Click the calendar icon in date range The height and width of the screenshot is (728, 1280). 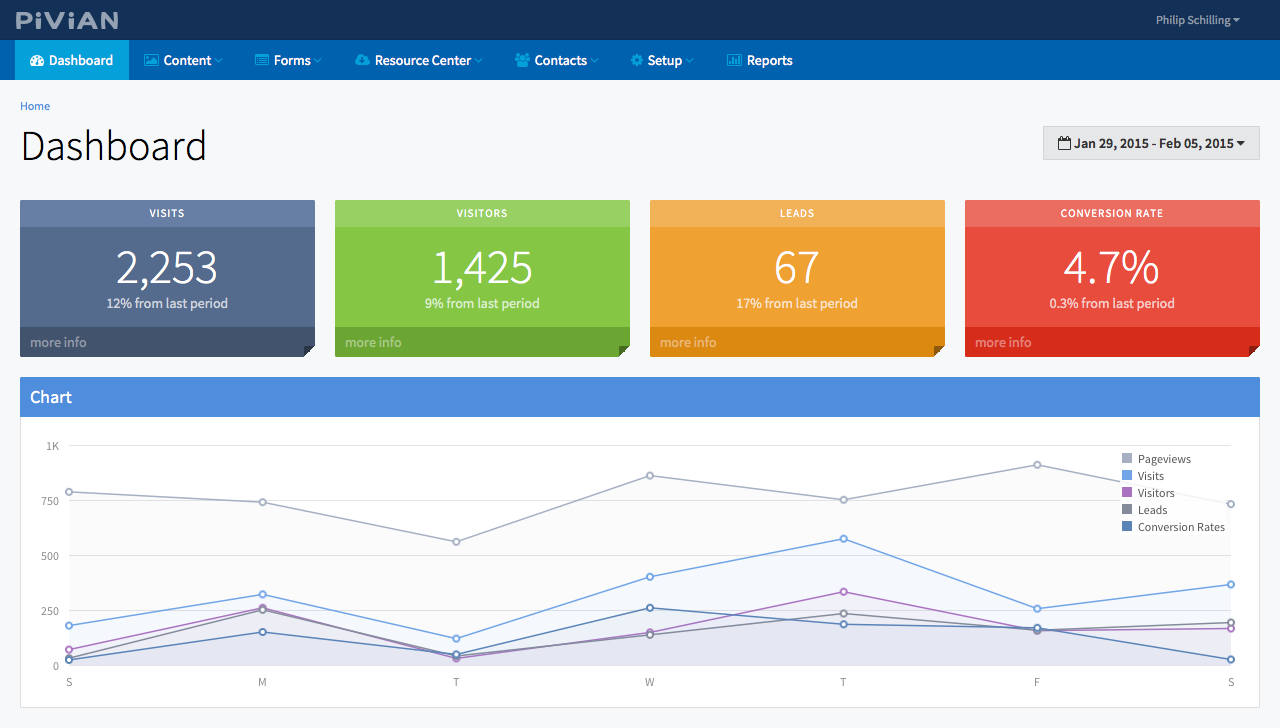1064,143
